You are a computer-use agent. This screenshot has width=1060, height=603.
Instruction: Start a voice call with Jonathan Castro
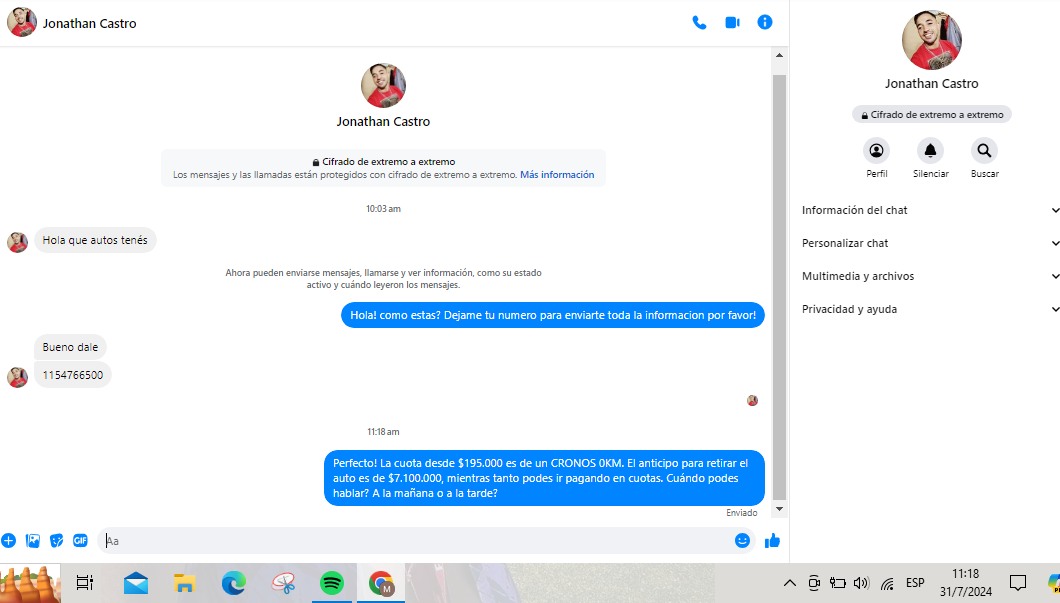coord(699,22)
